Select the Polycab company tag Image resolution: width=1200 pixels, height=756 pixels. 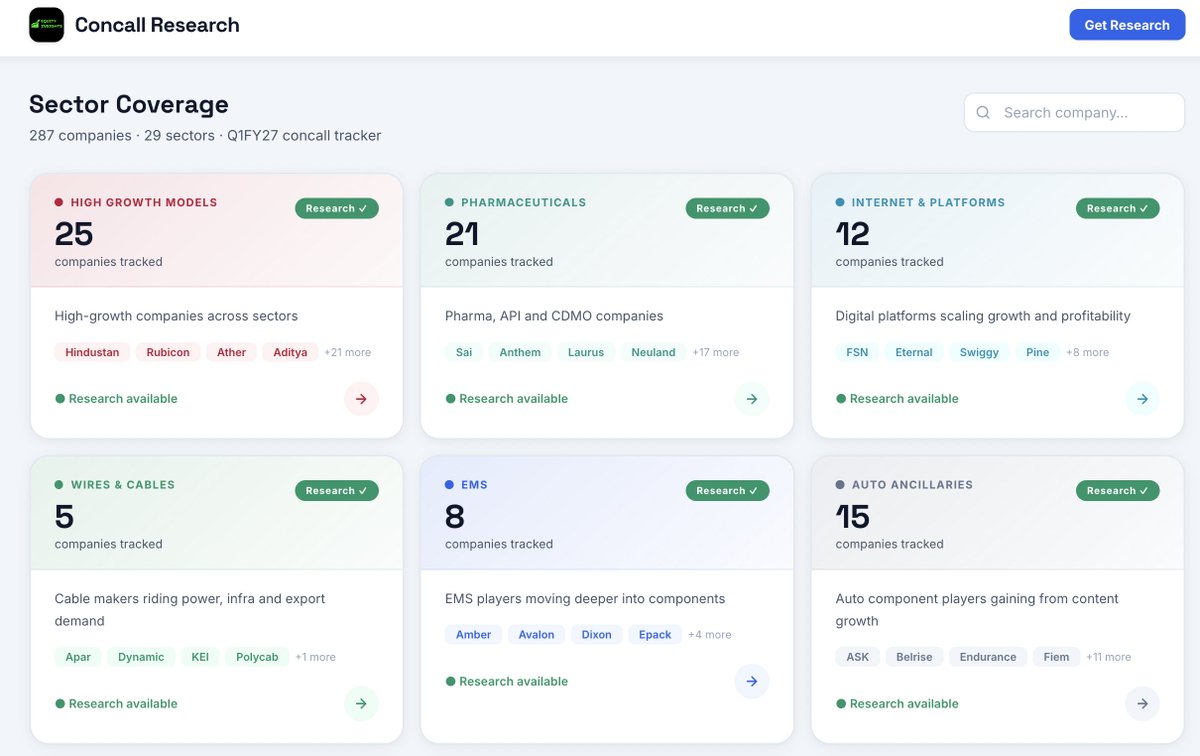(x=257, y=657)
